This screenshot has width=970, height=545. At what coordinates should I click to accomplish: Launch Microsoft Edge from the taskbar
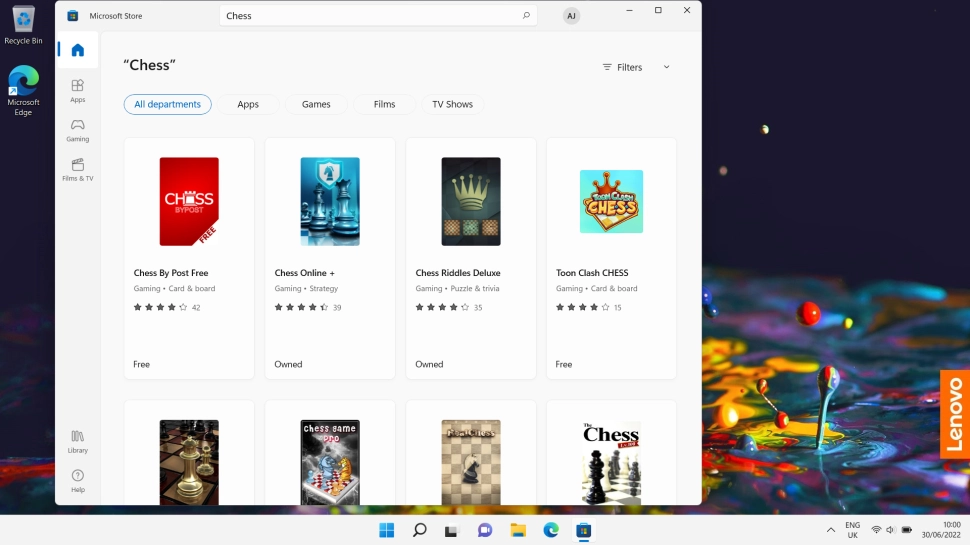[551, 530]
